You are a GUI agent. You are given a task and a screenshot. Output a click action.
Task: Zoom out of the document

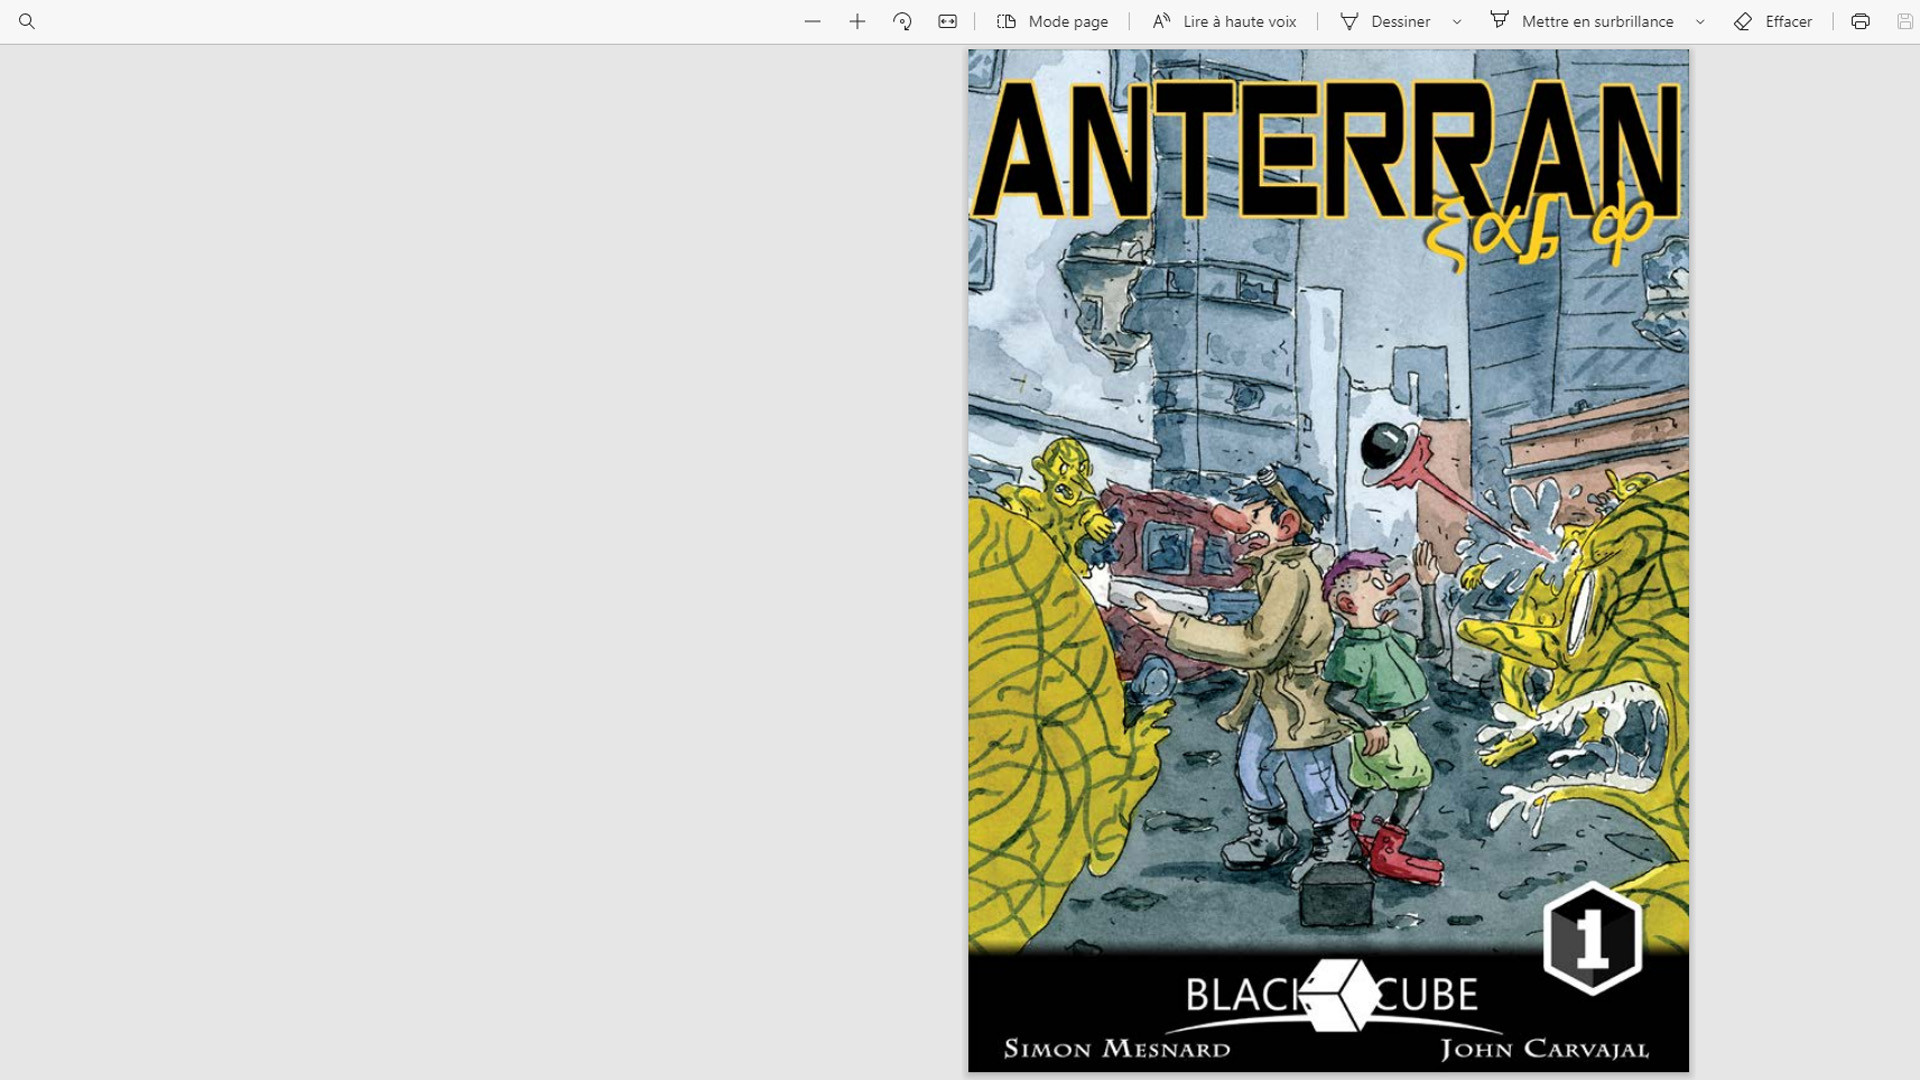[812, 21]
